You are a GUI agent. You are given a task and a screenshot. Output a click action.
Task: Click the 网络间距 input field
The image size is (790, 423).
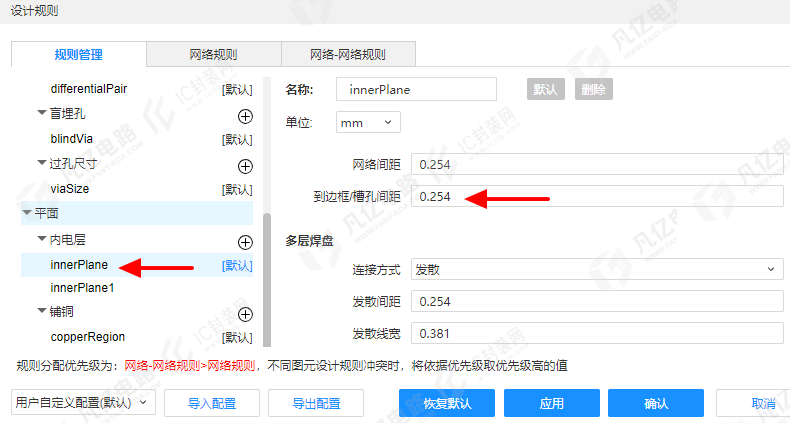(x=597, y=164)
